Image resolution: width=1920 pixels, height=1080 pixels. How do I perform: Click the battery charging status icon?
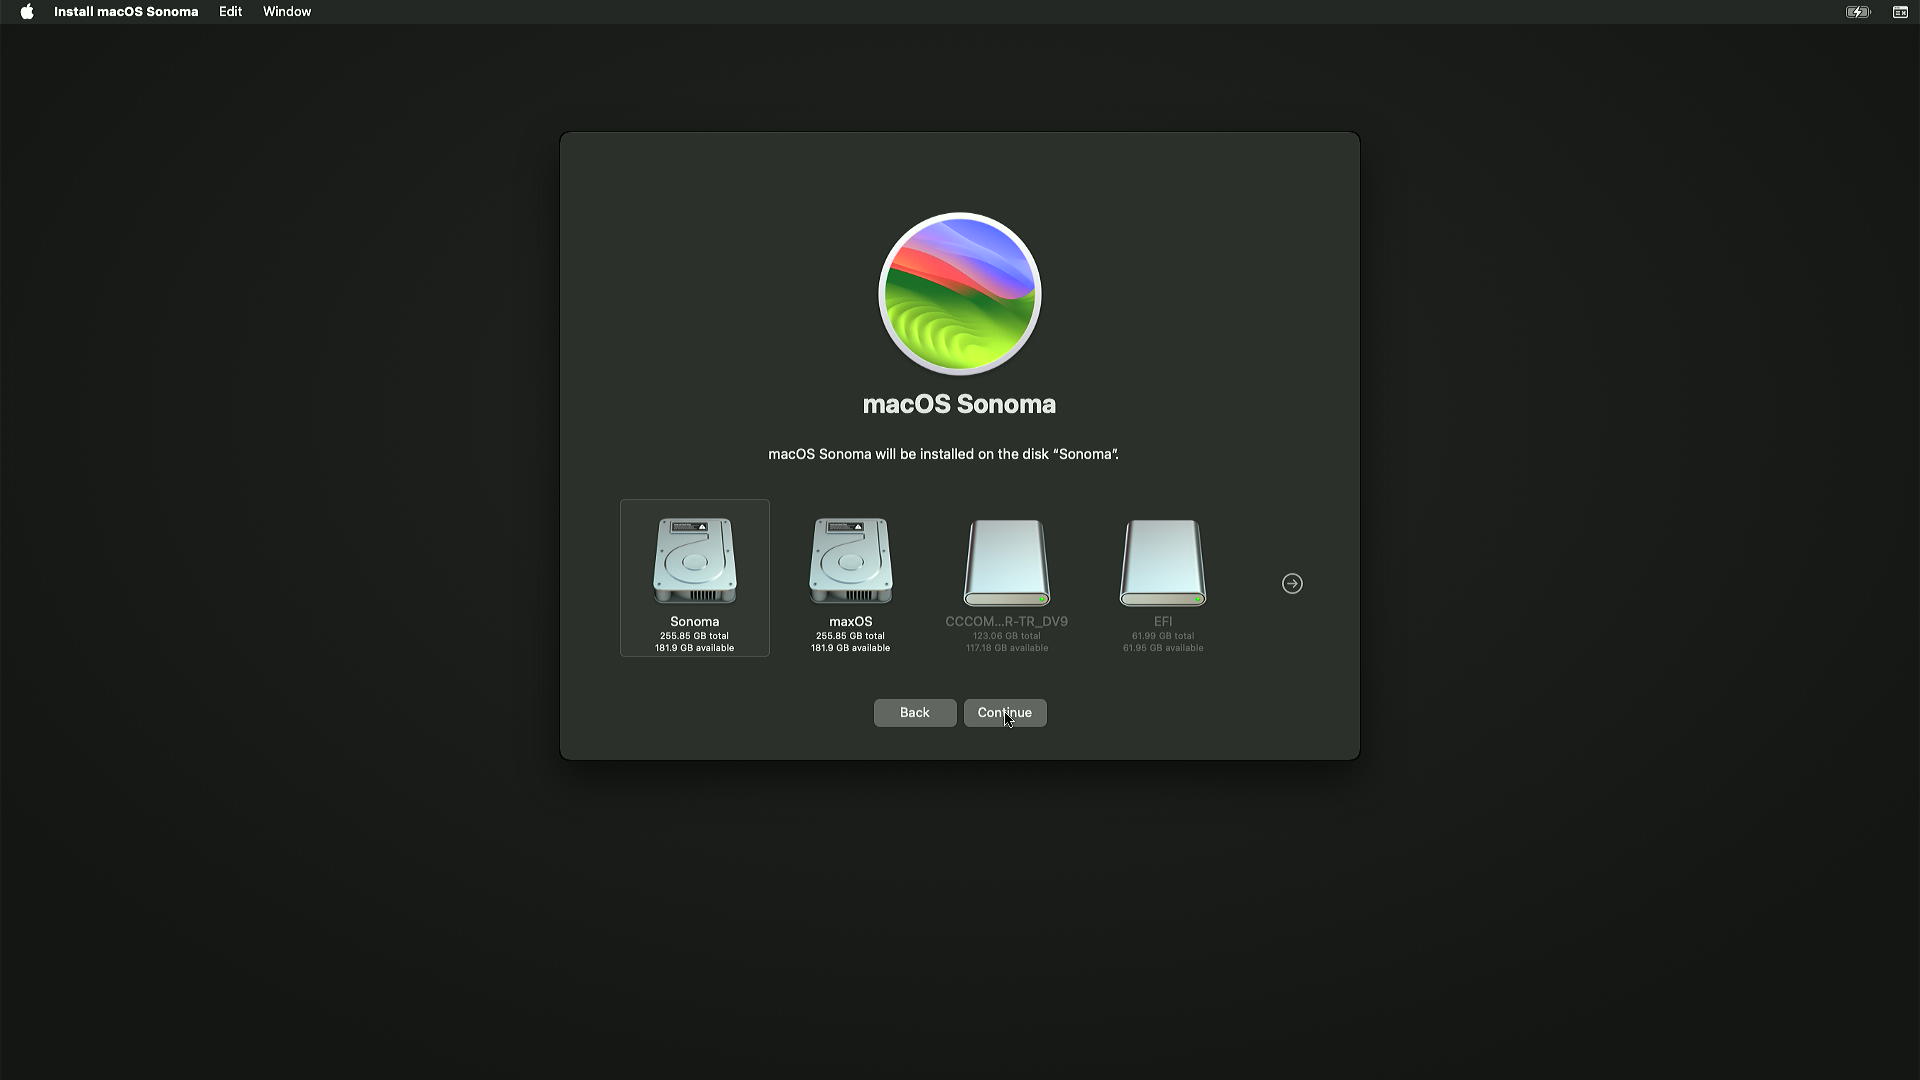point(1857,12)
